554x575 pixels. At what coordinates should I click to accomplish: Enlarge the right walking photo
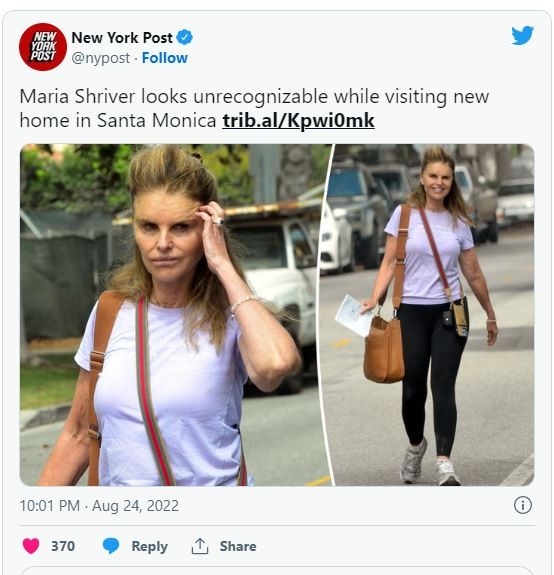[429, 315]
